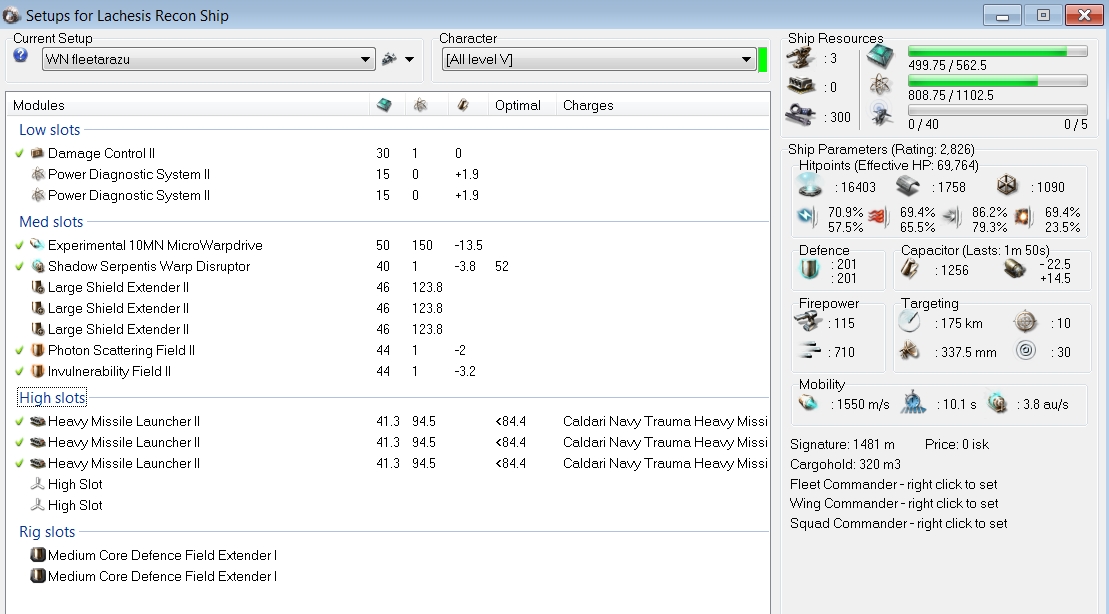Click the armor hitpoints icon showing 1758
The width and height of the screenshot is (1109, 614).
pyautogui.click(x=908, y=186)
